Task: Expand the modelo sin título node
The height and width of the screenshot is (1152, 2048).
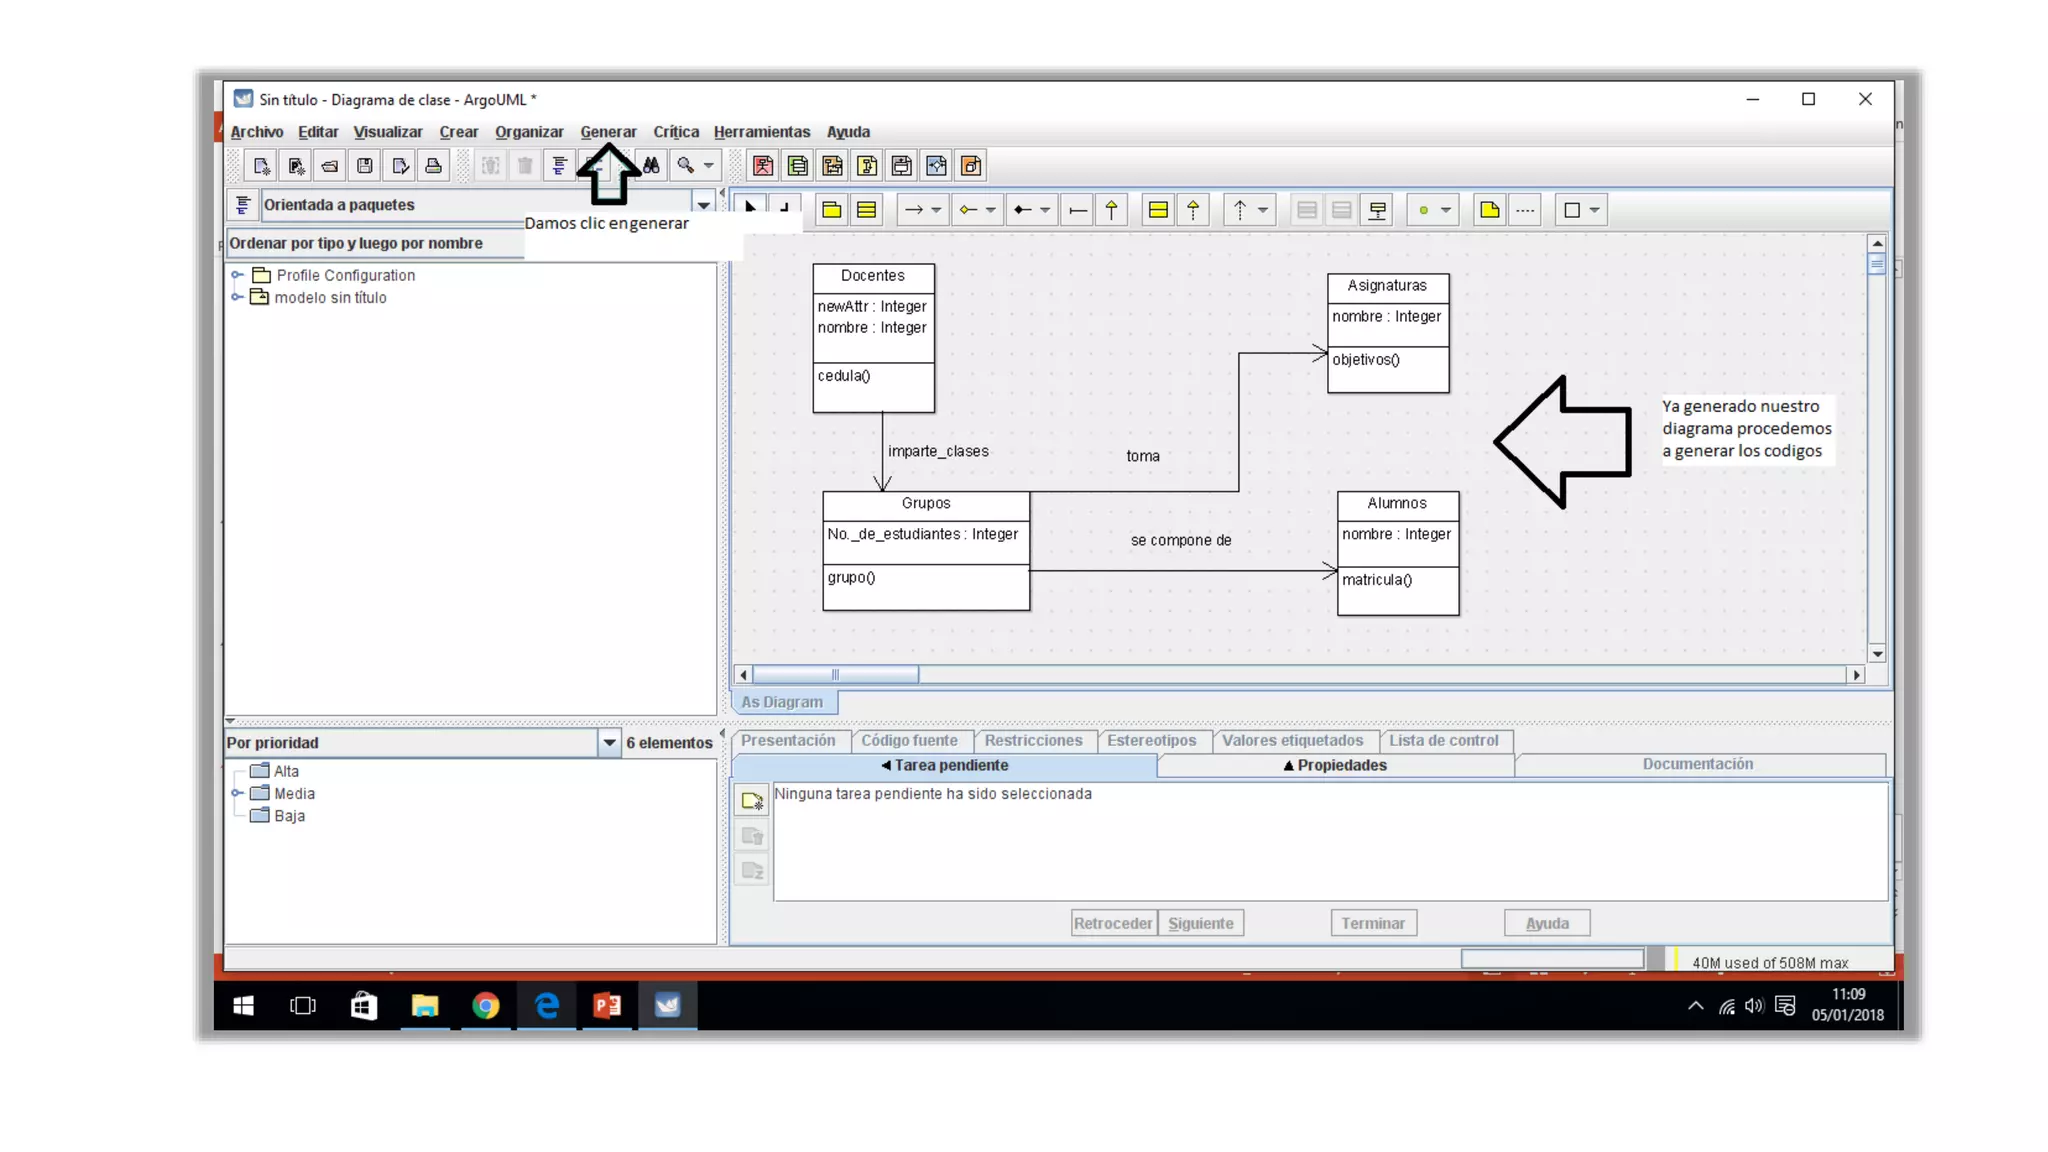Action: pos(237,298)
